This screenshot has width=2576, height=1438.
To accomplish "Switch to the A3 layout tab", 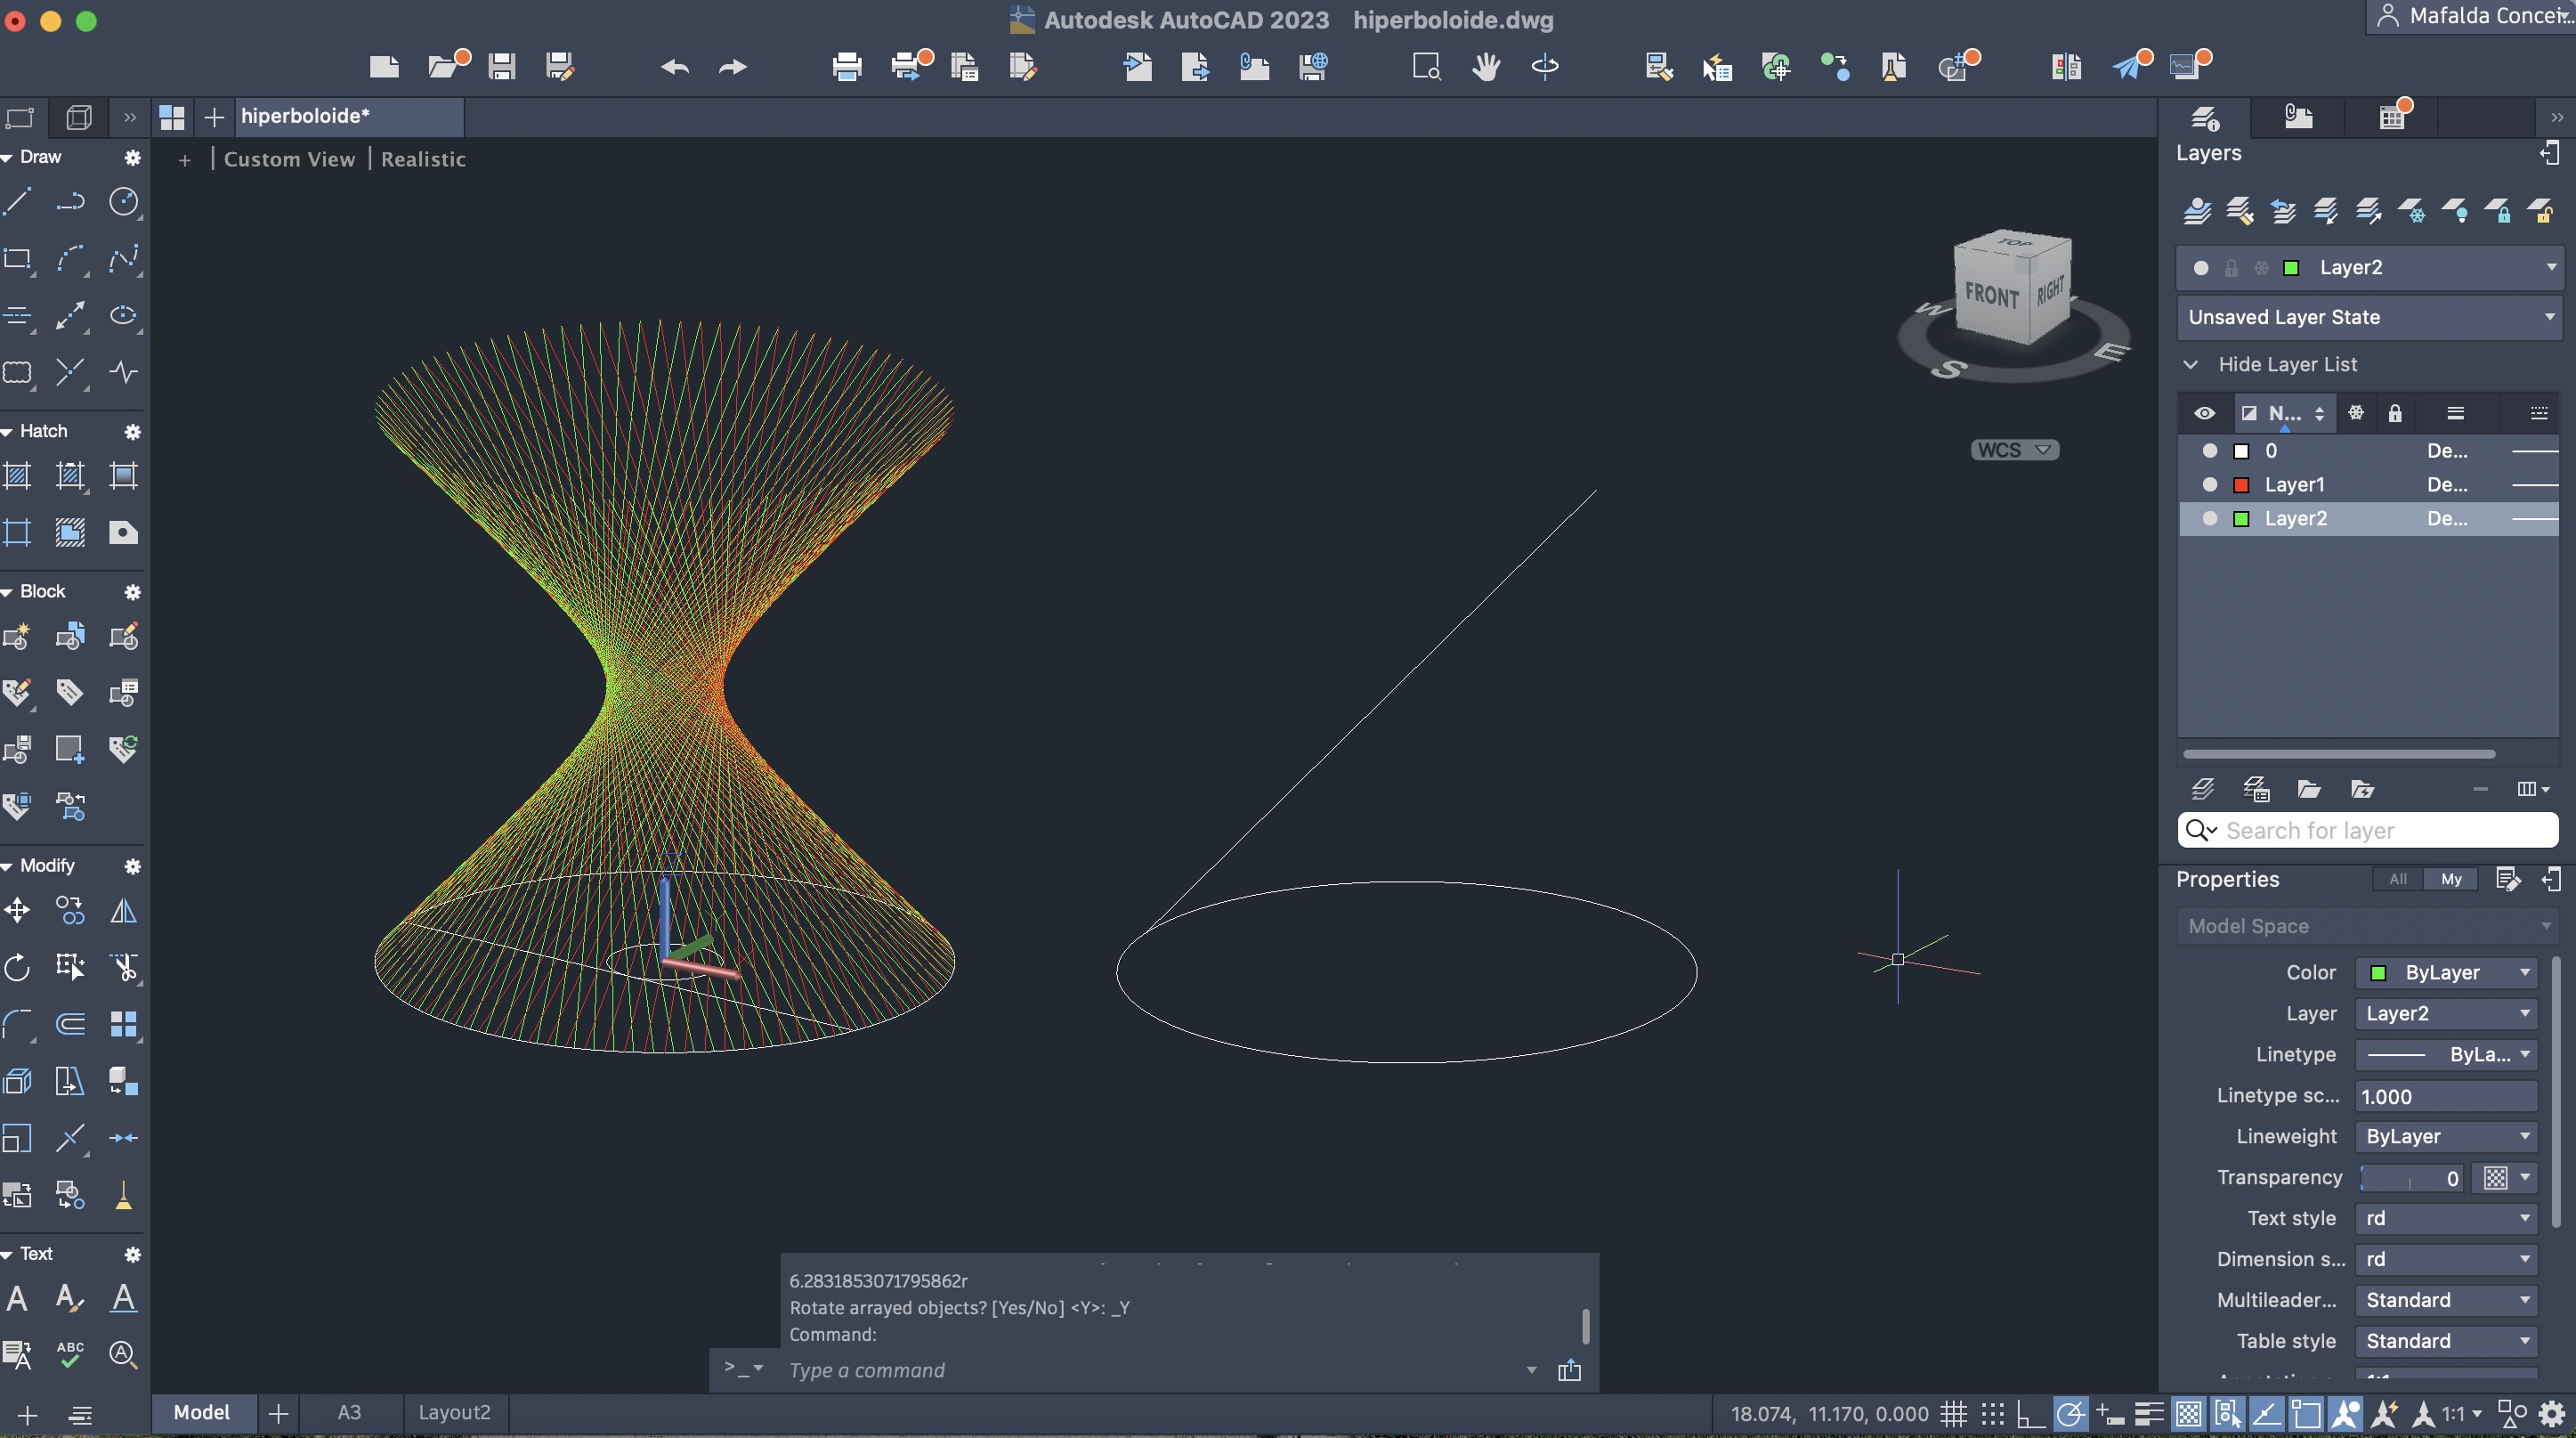I will coord(348,1412).
